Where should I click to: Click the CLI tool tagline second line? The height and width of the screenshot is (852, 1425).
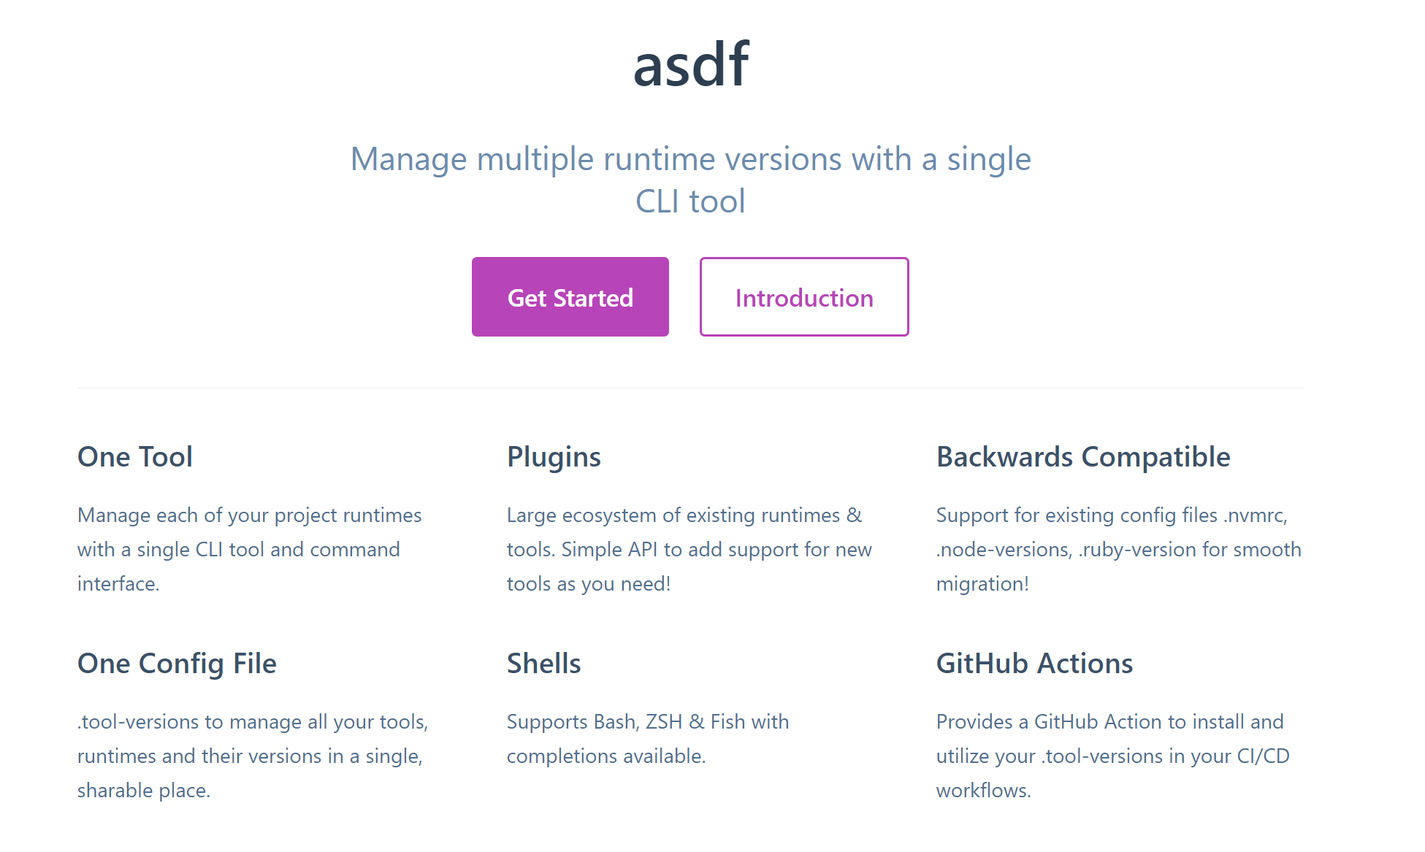pyautogui.click(x=689, y=201)
